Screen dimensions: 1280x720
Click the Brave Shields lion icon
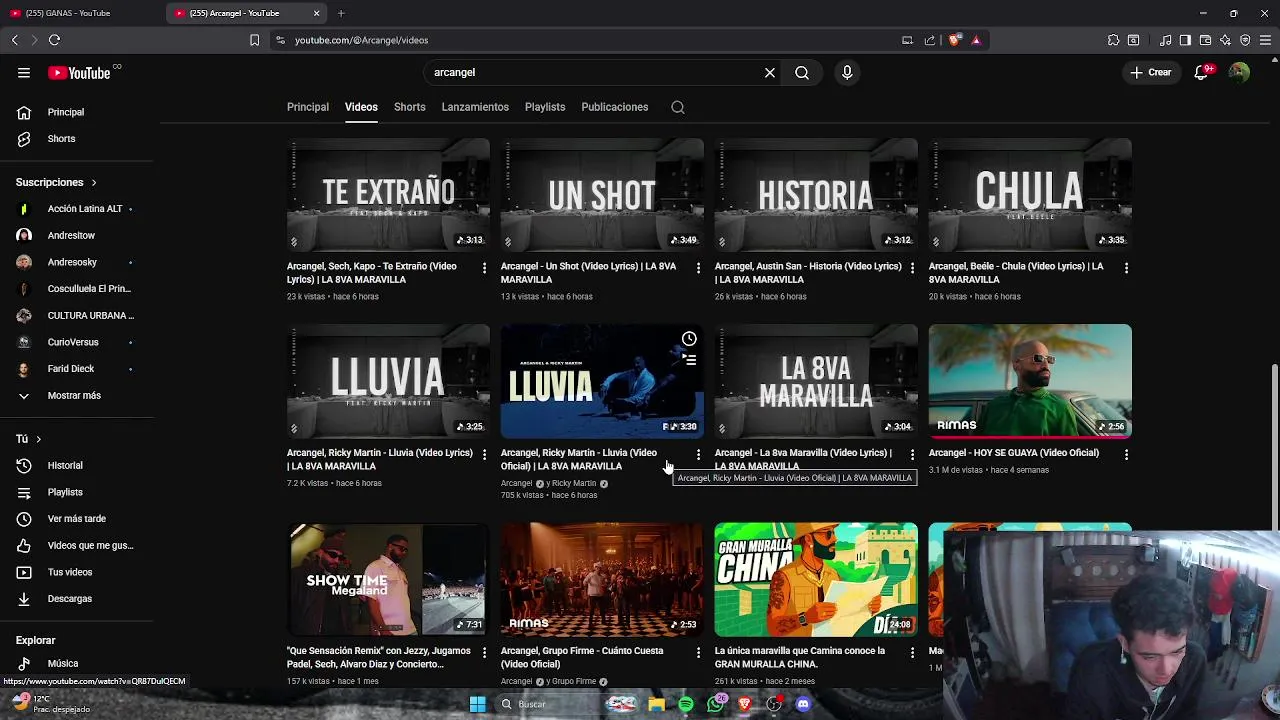point(954,40)
